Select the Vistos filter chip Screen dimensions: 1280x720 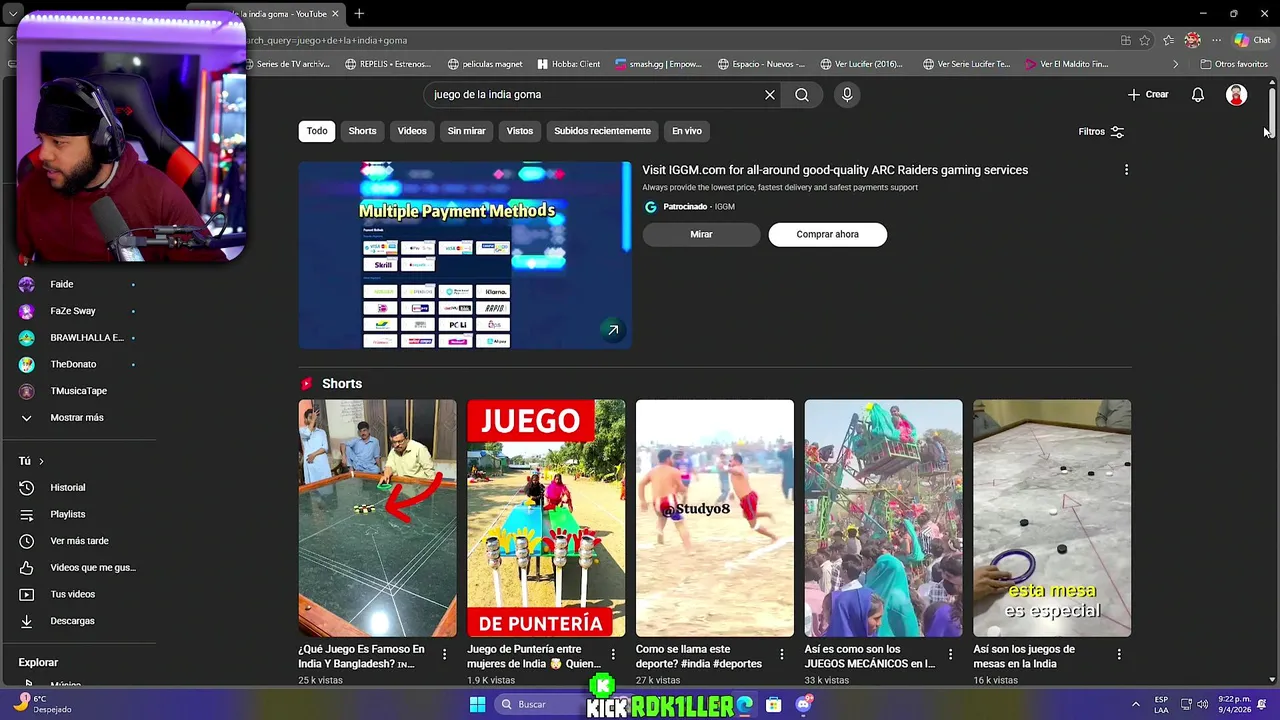[520, 131]
